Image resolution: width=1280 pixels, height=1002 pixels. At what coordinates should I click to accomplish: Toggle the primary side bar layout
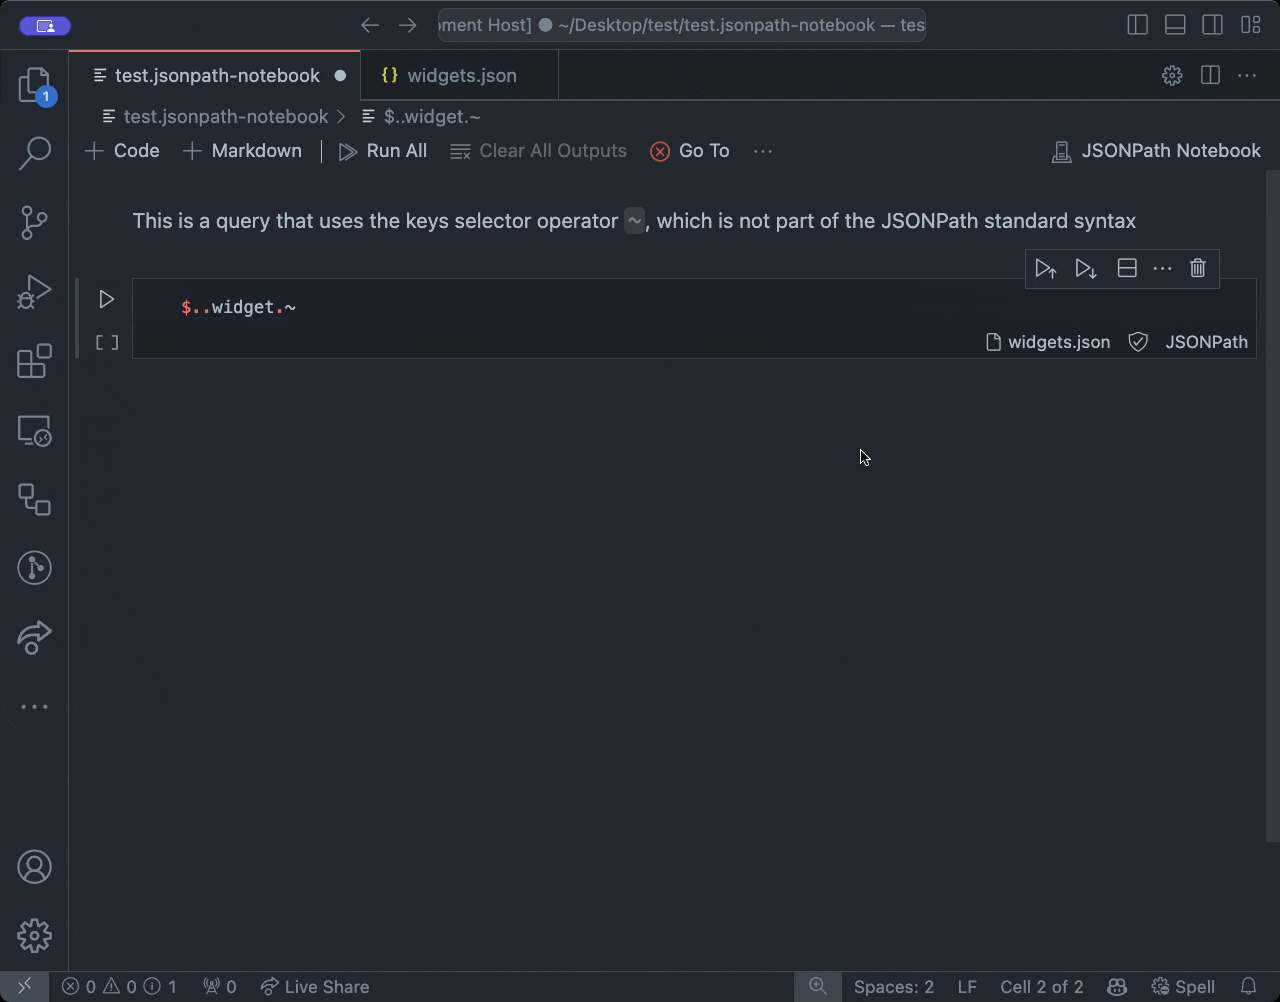1137,25
